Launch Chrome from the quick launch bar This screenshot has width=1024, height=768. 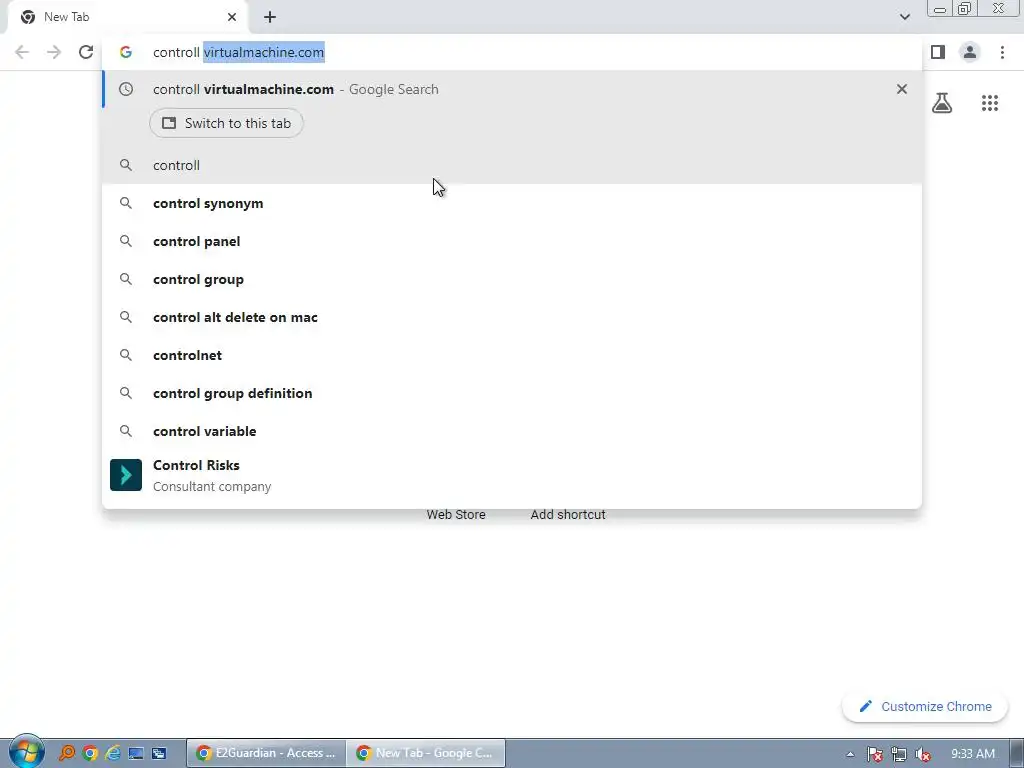(90, 753)
